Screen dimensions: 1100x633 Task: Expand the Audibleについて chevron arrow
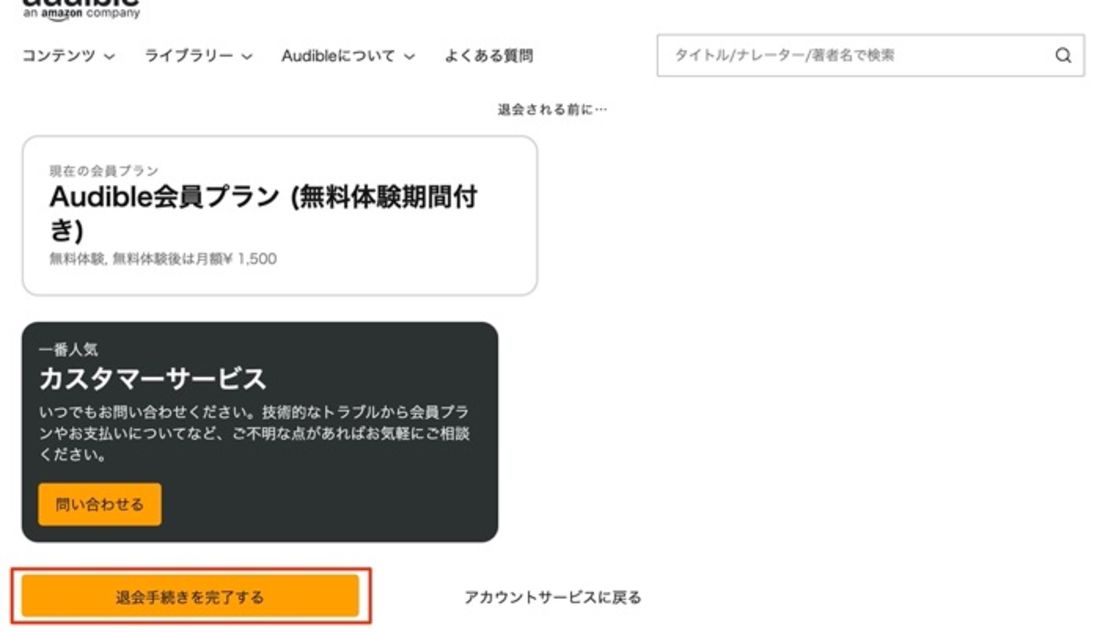410,56
